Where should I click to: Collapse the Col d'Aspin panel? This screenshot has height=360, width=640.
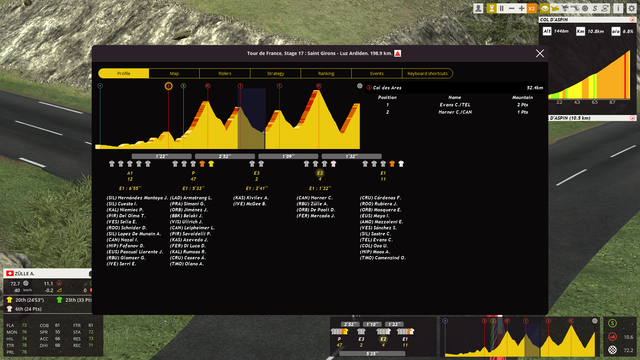tap(632, 20)
